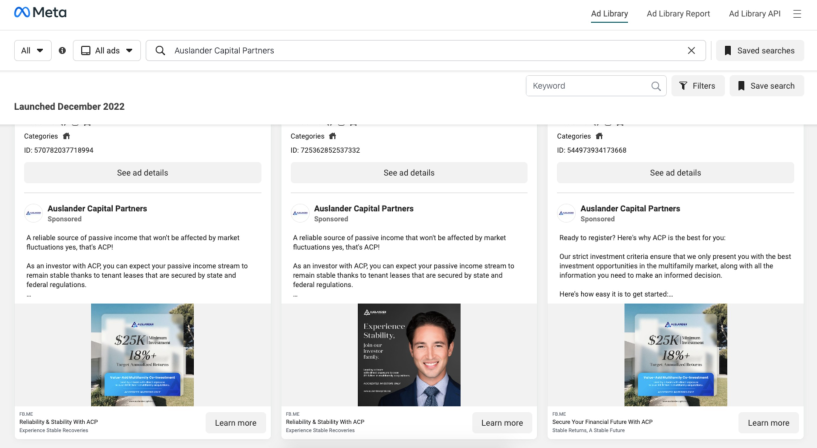Switch to Ad Library Report tab
Image resolution: width=817 pixels, height=448 pixels.
click(678, 14)
